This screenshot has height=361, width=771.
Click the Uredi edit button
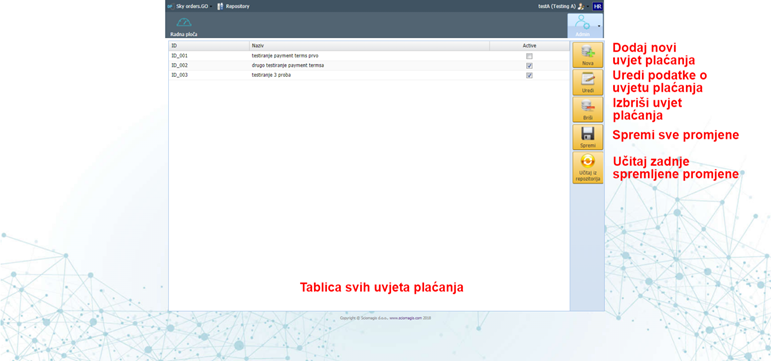[588, 82]
